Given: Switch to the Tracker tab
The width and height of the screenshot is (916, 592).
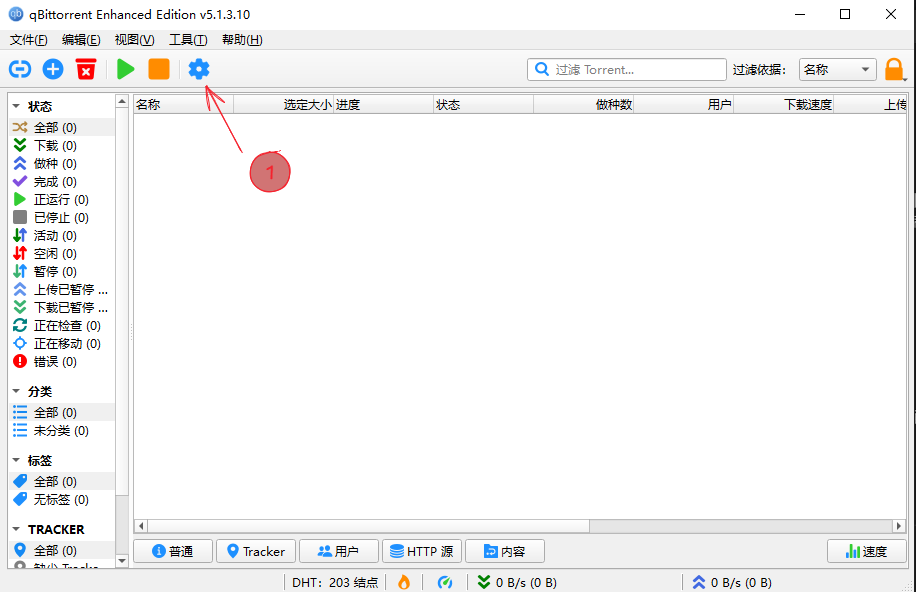Looking at the screenshot, I should click(x=256, y=551).
